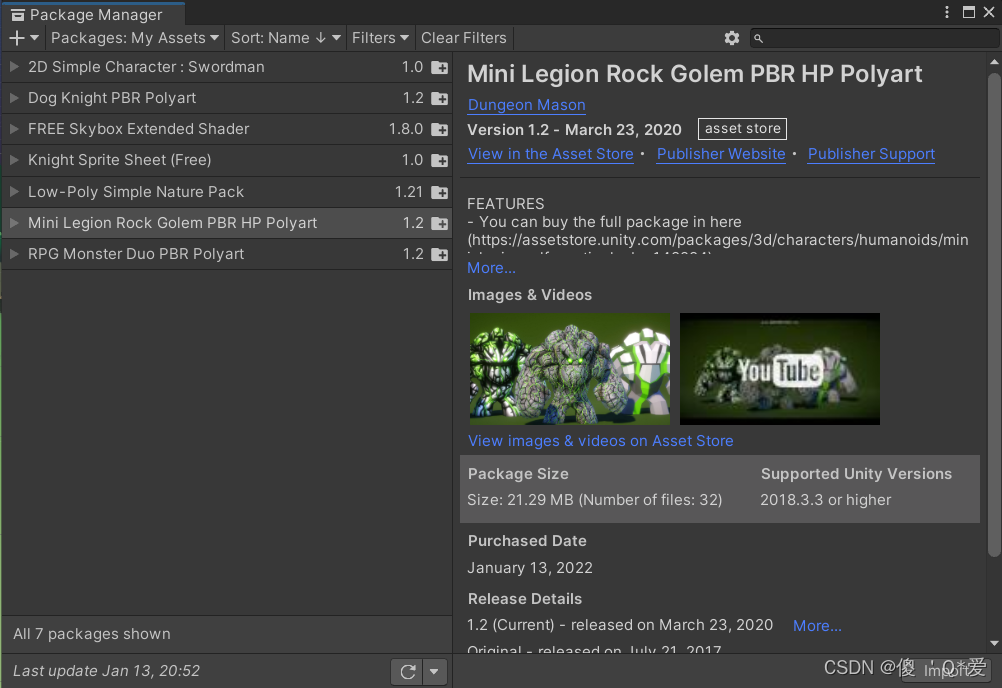
Task: Expand the FREE Skybox Extended Shader row
Action: (x=14, y=128)
